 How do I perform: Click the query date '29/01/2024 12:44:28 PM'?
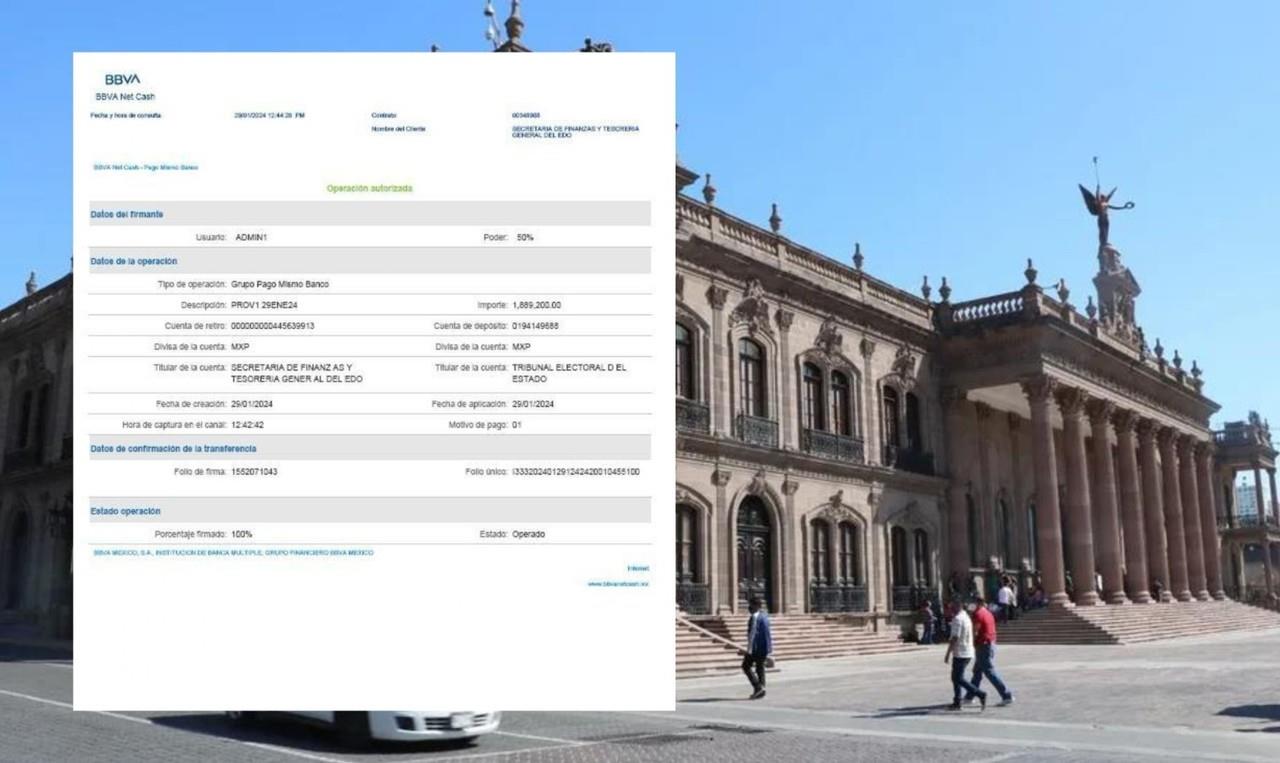270,115
